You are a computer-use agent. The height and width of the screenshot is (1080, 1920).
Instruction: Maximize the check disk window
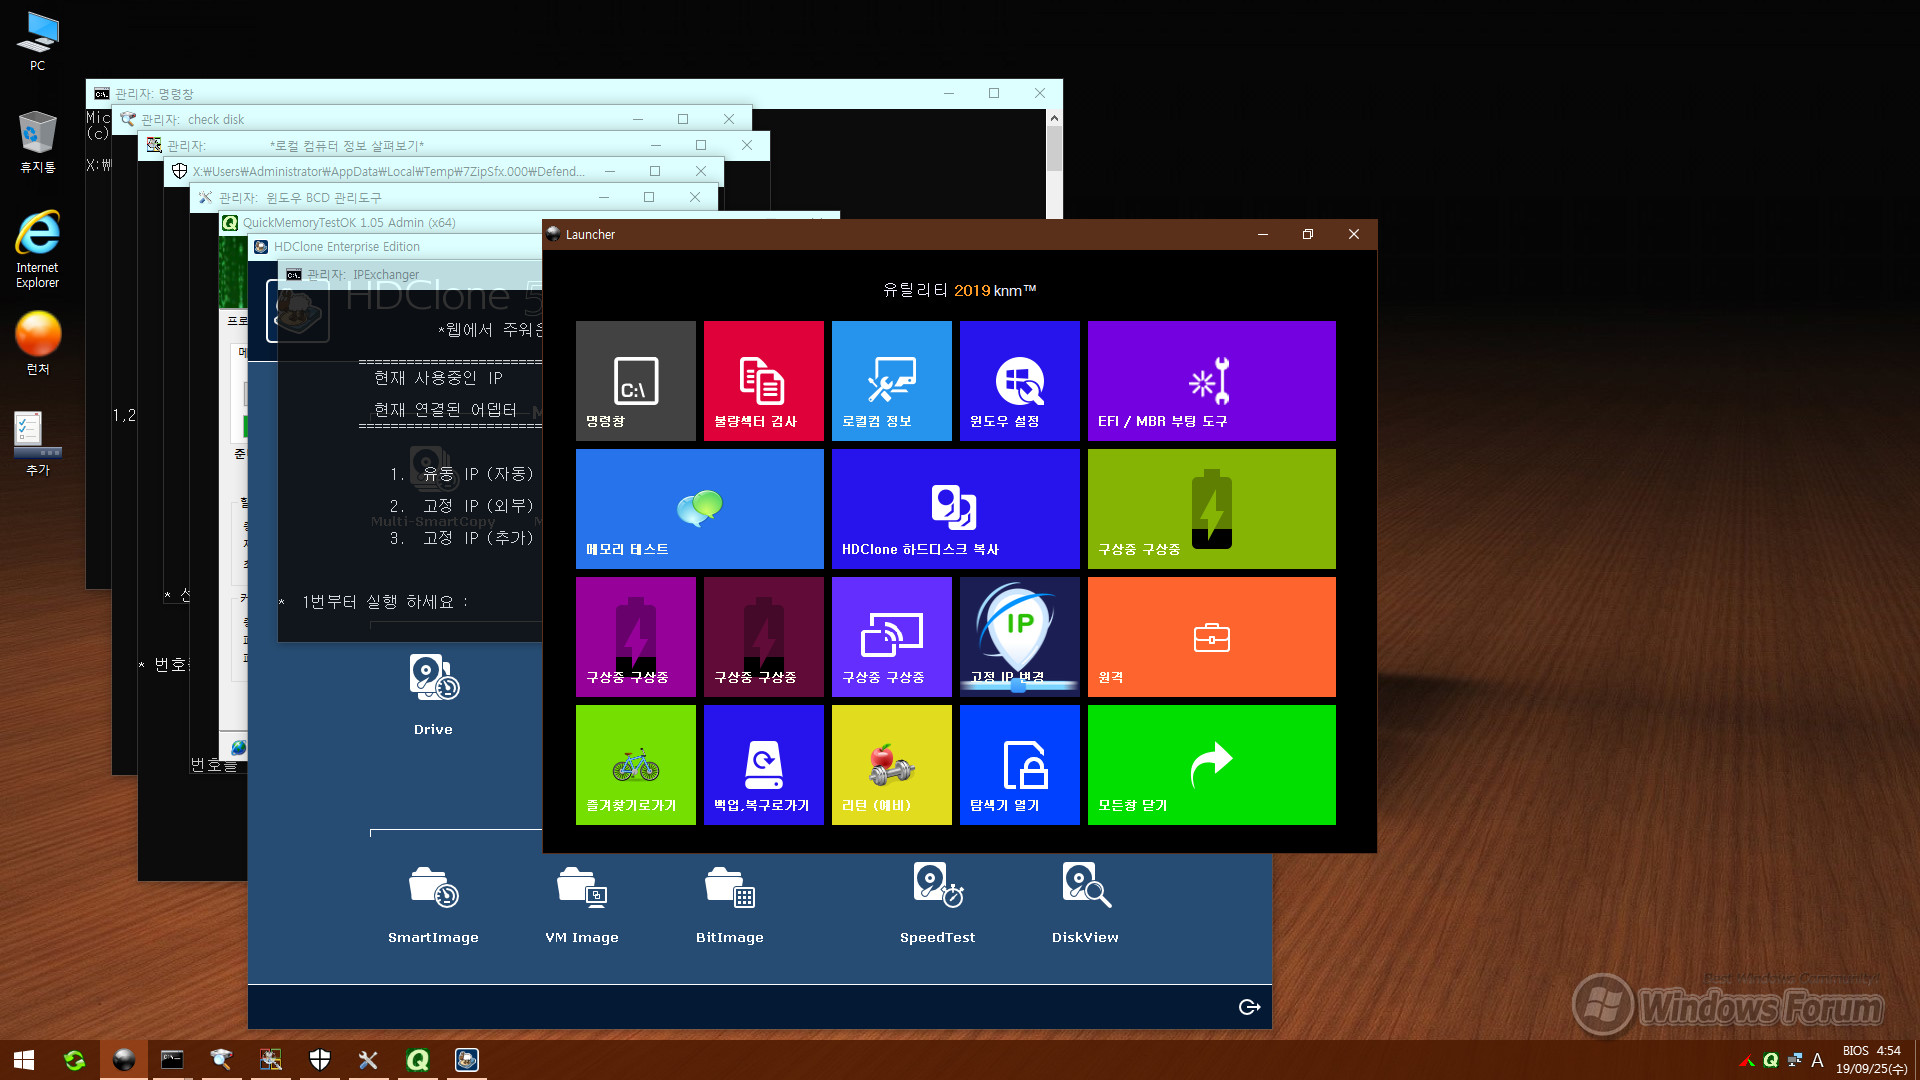tap(683, 119)
